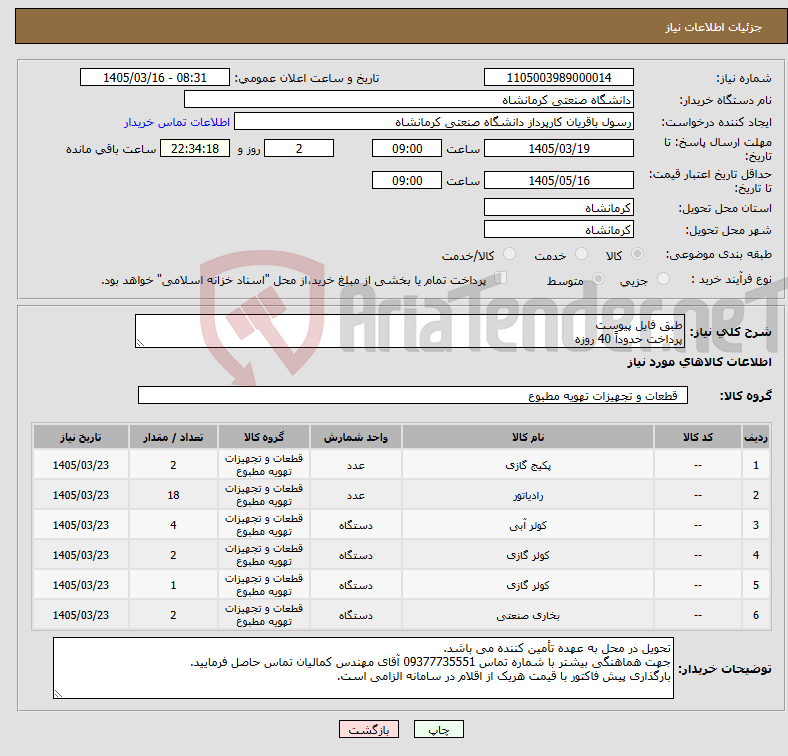Viewport: 788px width, 756px height.
Task: Choose the جزیی purchase process option
Action: pos(663,278)
